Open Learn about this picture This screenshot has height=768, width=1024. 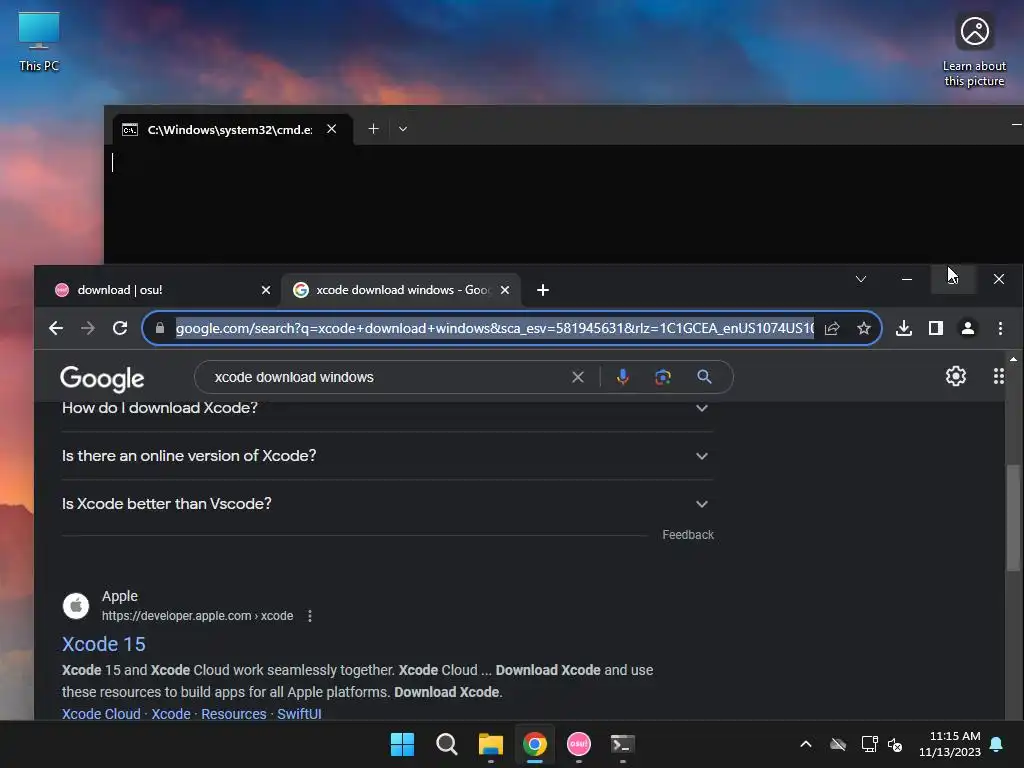coord(974,50)
